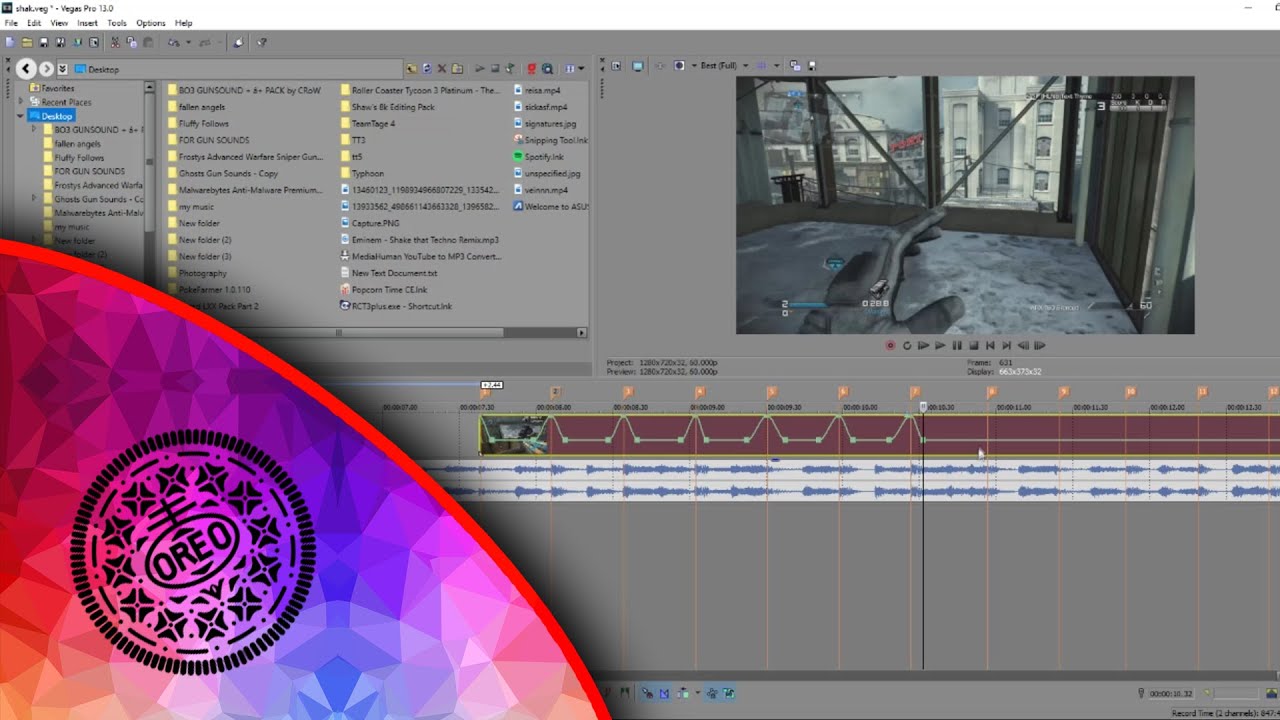Click the Explorer Stop Preview icon
The image size is (1280, 720).
495,68
